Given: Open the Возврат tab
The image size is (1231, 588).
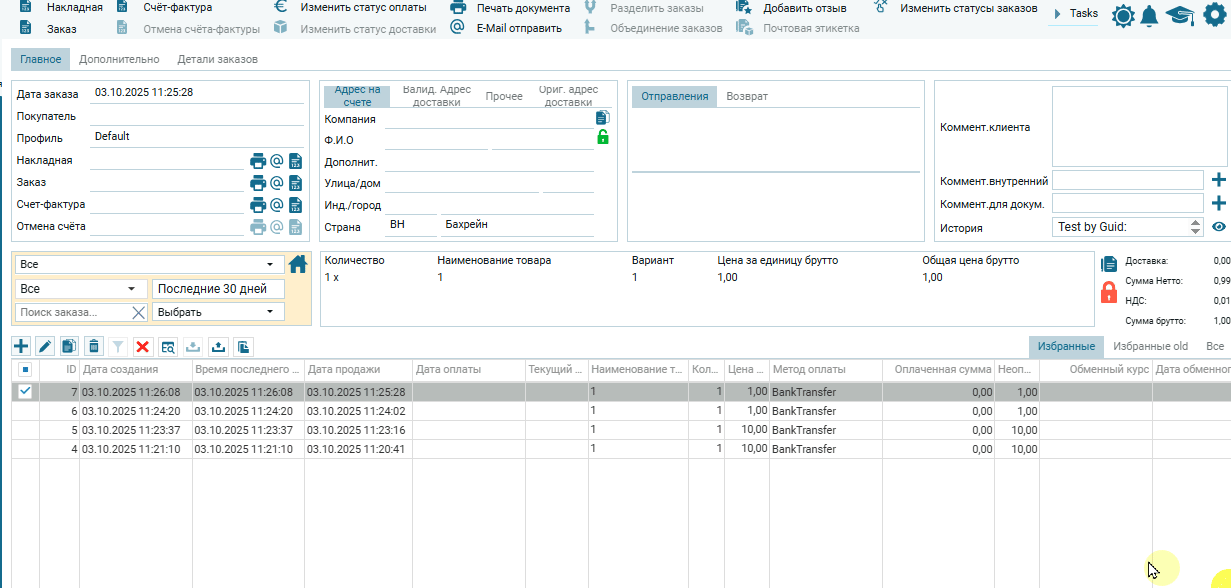Looking at the screenshot, I should click(x=747, y=96).
